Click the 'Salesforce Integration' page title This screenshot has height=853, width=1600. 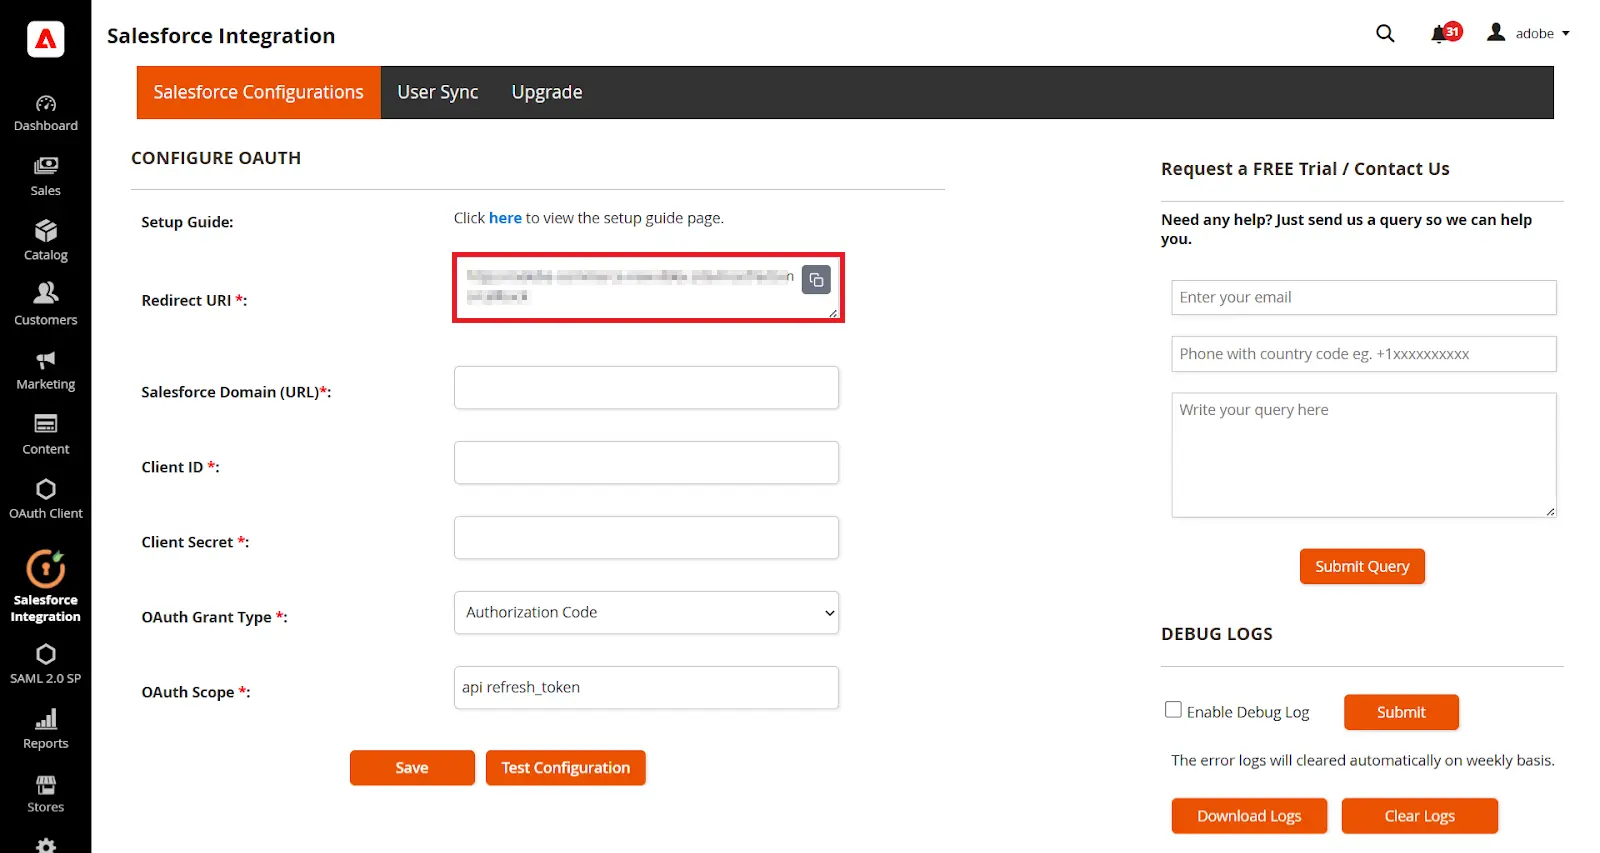tap(221, 36)
